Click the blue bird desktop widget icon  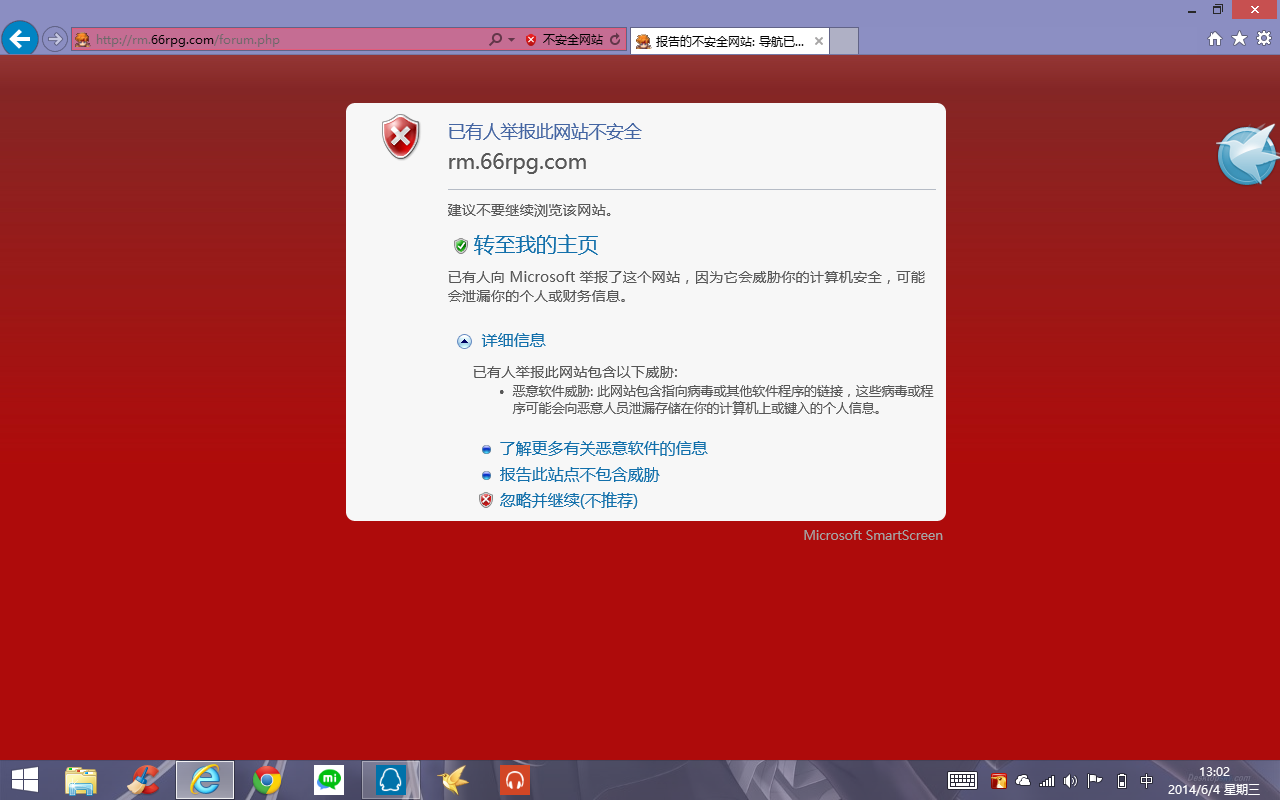(1248, 155)
